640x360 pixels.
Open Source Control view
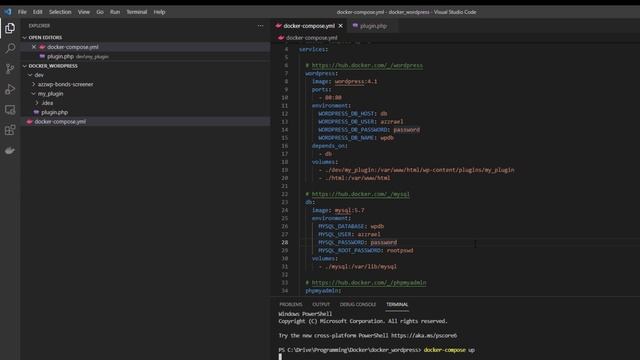click(10, 69)
